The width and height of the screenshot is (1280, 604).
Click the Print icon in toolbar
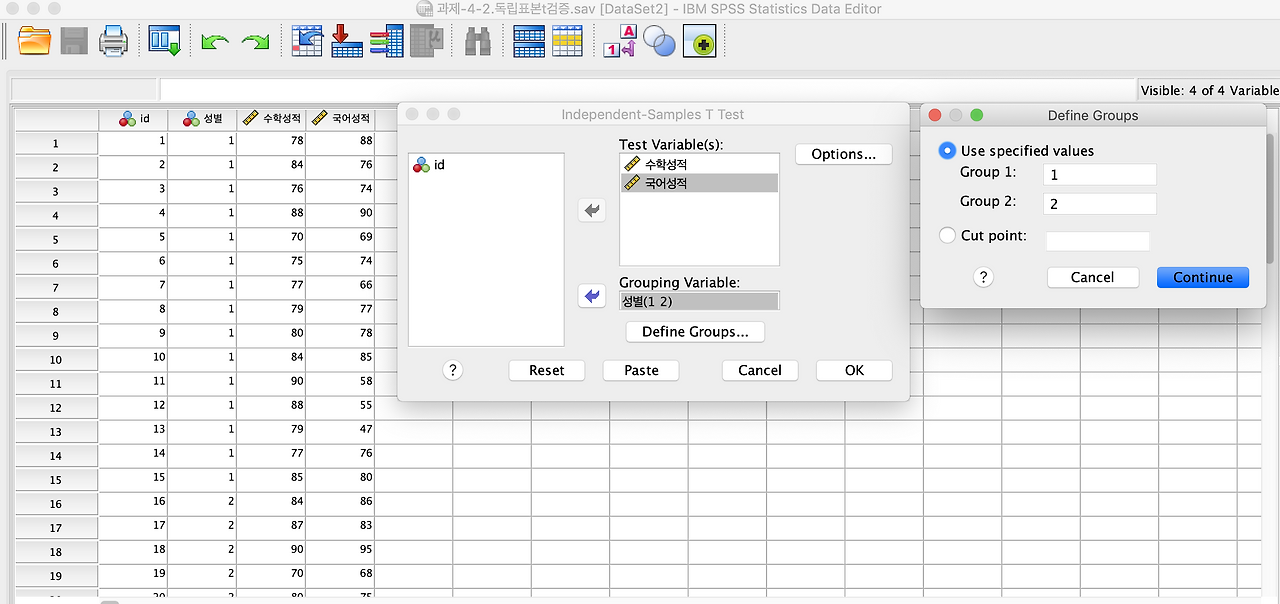(x=114, y=41)
